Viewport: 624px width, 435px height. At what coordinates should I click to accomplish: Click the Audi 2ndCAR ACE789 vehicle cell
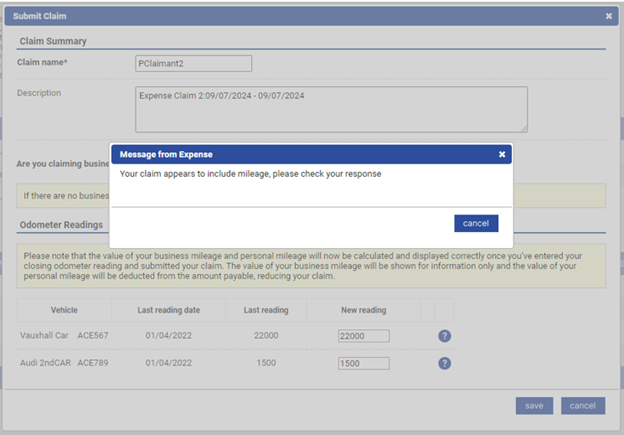pos(64,363)
